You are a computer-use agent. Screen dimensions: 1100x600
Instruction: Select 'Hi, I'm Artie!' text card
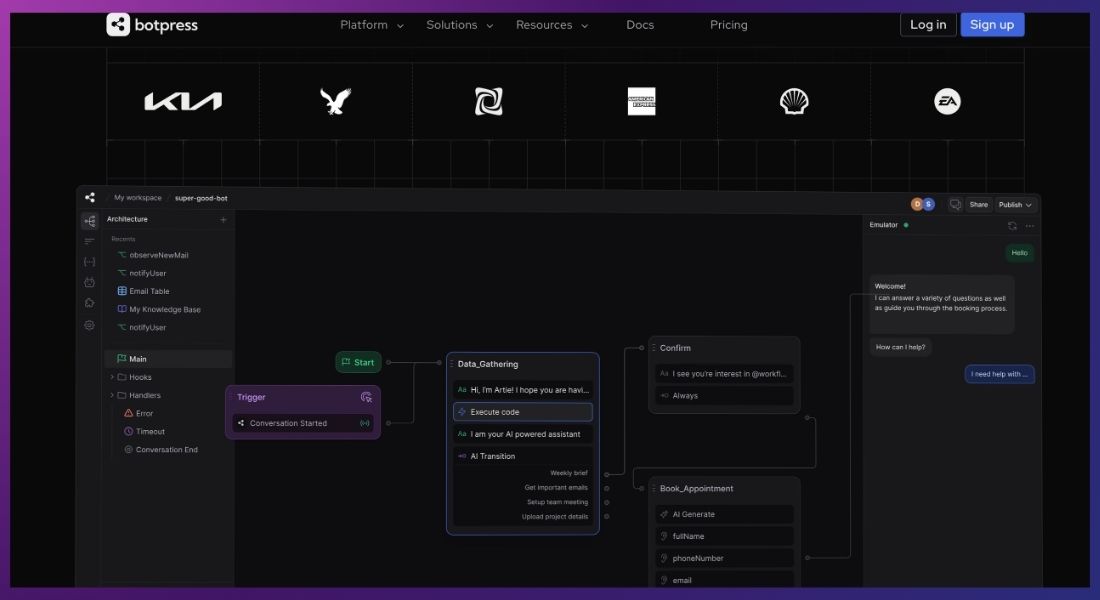point(523,389)
